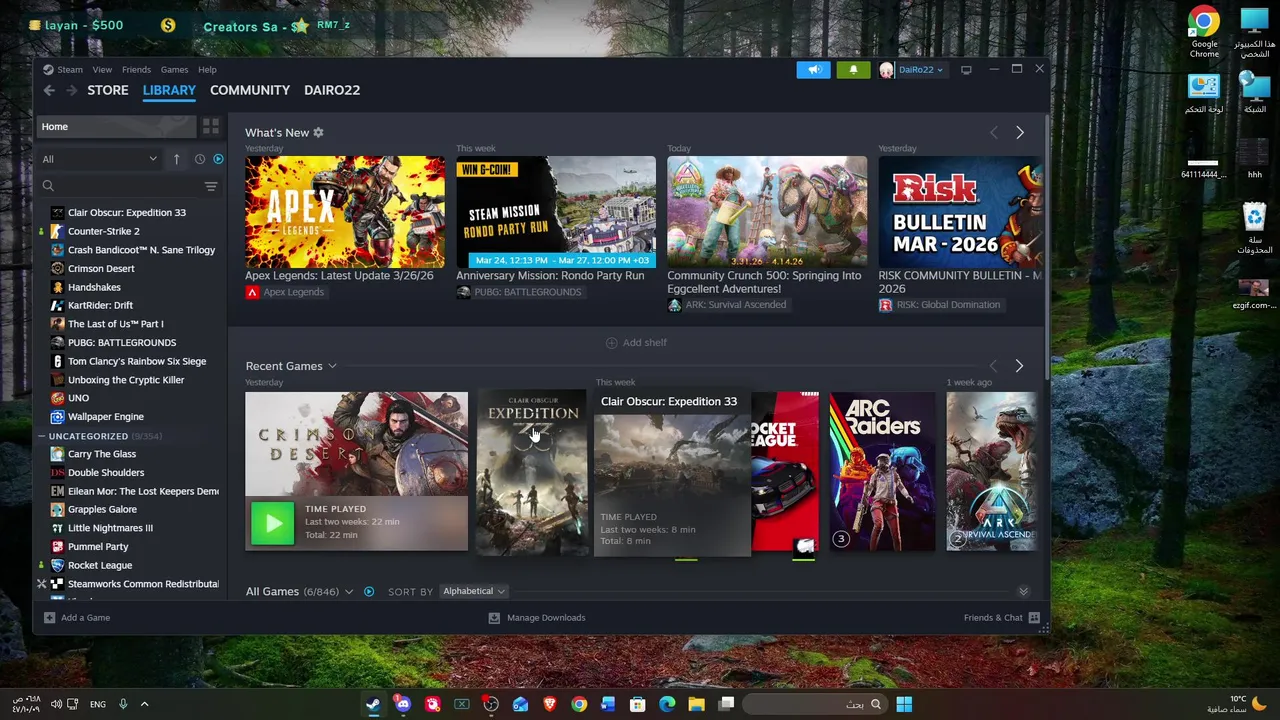Open the ARC Raiders recent game cover

point(882,471)
